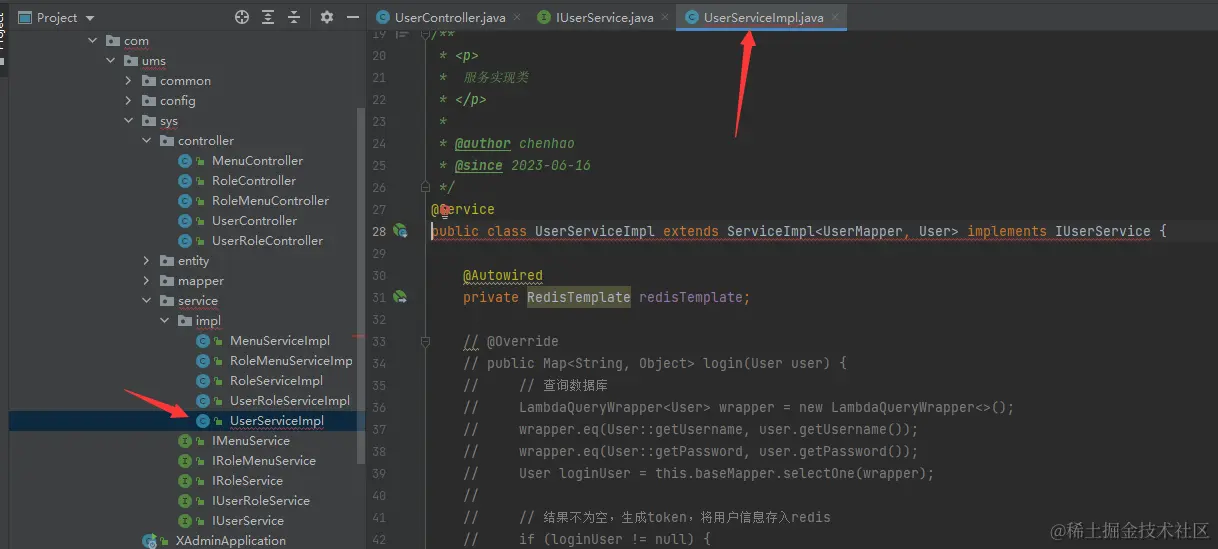1218x549 pixels.
Task: Click line number 36 in the gutter
Action: tap(378, 407)
